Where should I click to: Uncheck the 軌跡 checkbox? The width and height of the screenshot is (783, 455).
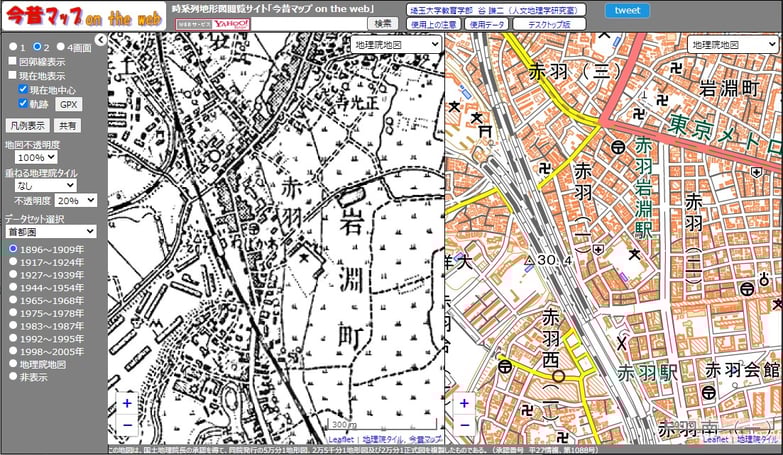point(23,103)
